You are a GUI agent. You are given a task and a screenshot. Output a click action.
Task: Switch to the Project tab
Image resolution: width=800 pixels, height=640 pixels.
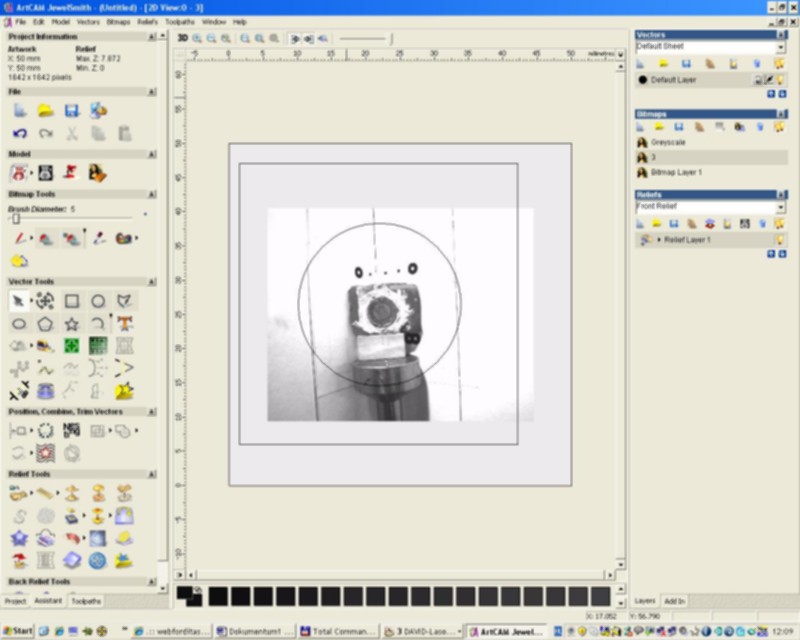[15, 601]
